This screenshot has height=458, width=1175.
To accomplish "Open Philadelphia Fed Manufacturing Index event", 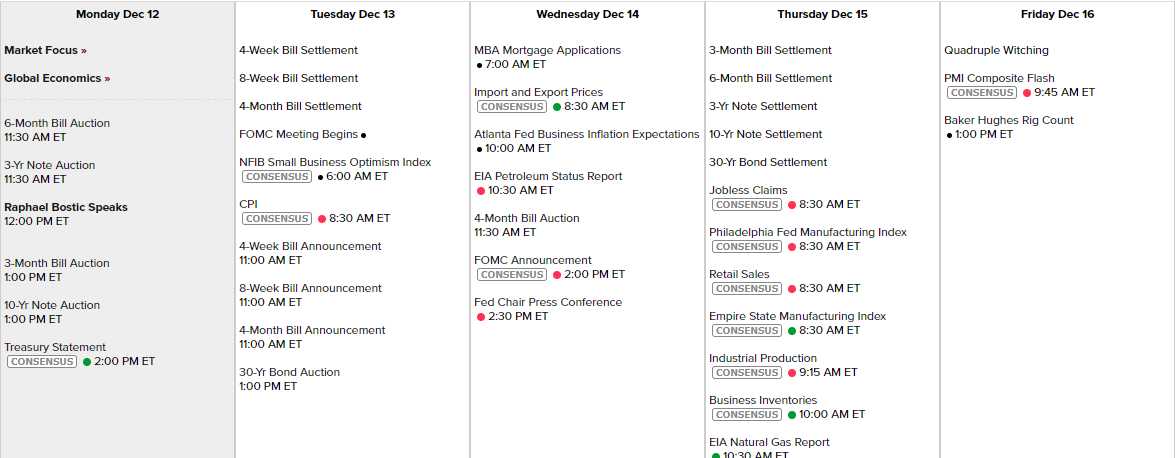I will point(808,232).
